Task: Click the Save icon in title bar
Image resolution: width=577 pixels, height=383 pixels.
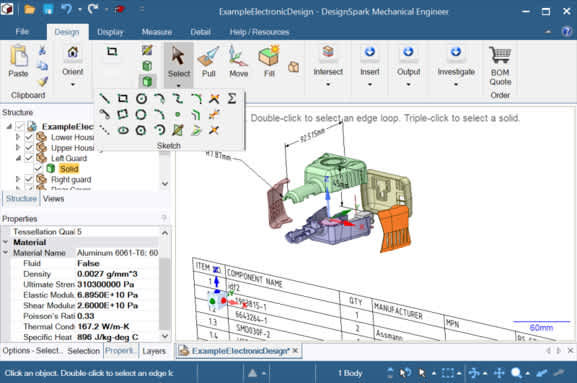Action: (x=48, y=9)
